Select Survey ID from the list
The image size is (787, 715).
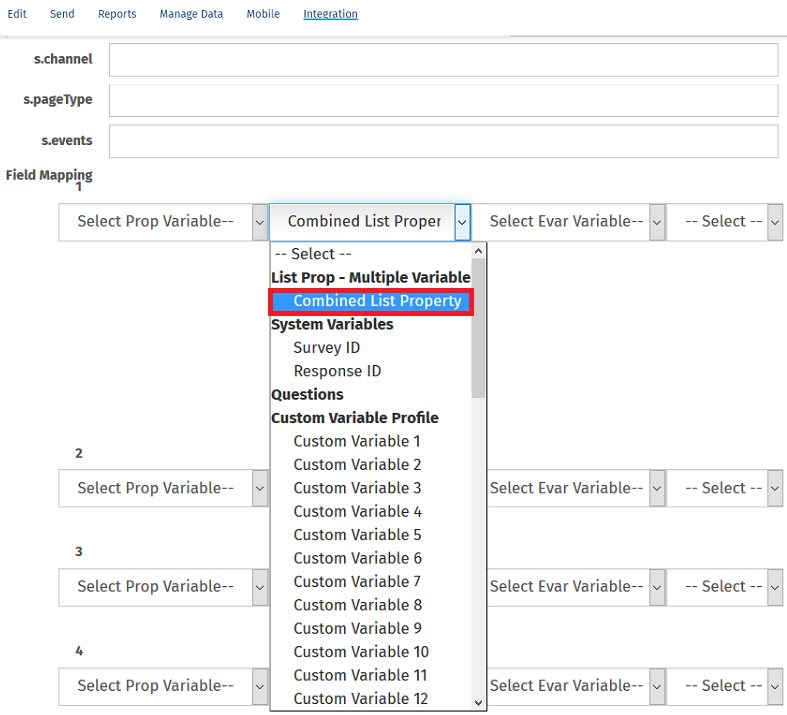point(326,348)
